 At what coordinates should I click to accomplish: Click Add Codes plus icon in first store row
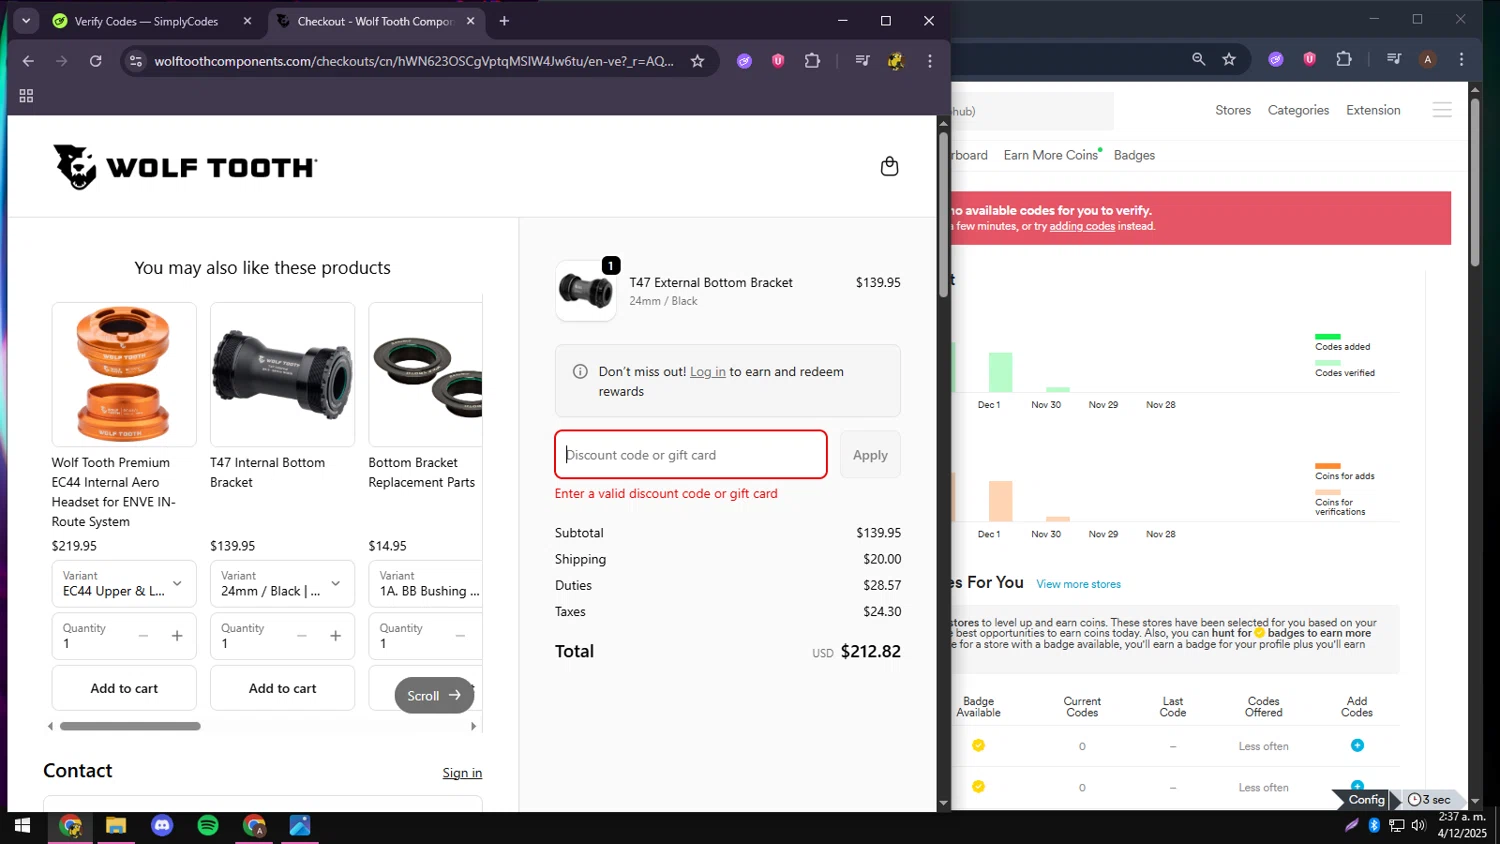(x=1357, y=745)
